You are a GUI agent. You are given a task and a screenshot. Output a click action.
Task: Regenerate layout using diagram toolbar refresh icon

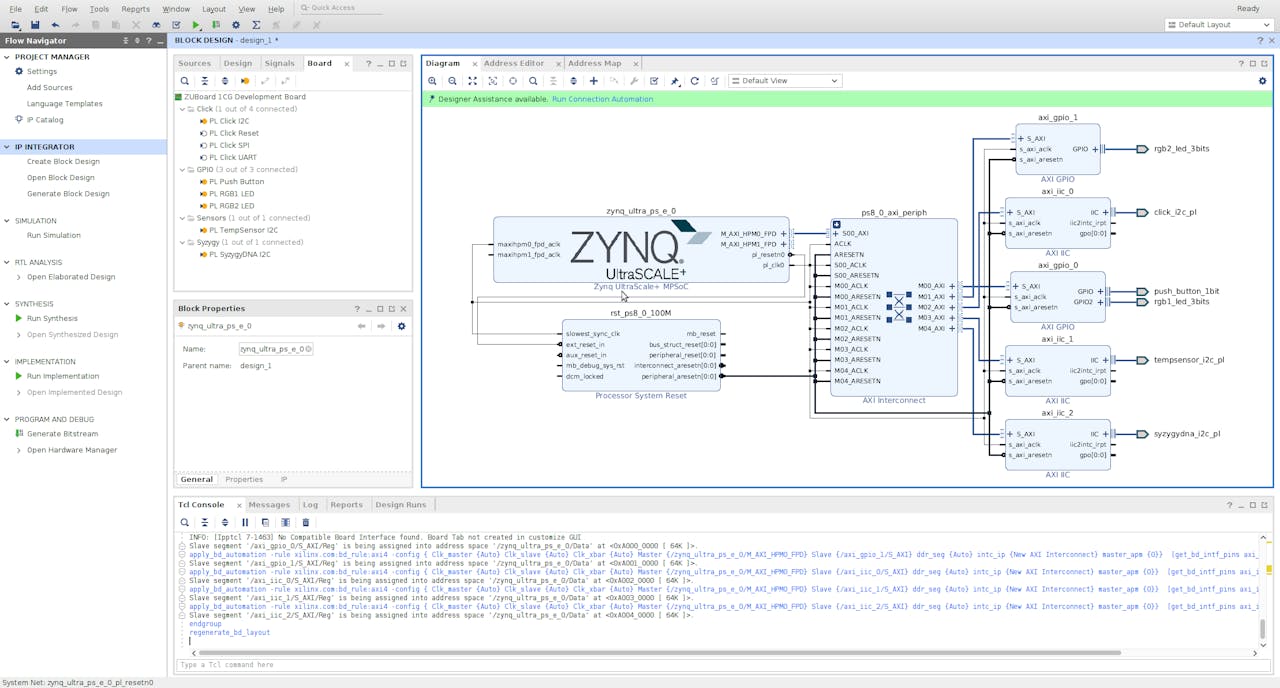coord(694,81)
